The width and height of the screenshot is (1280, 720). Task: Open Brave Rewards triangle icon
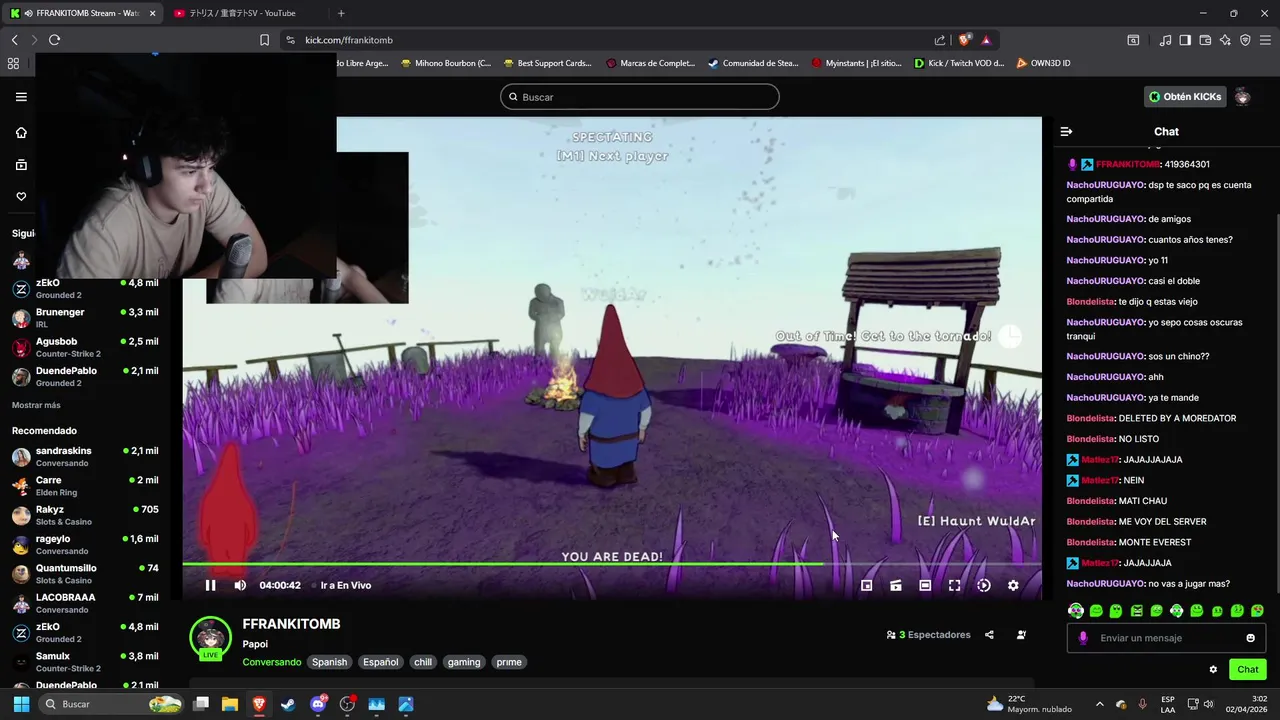pyautogui.click(x=986, y=40)
